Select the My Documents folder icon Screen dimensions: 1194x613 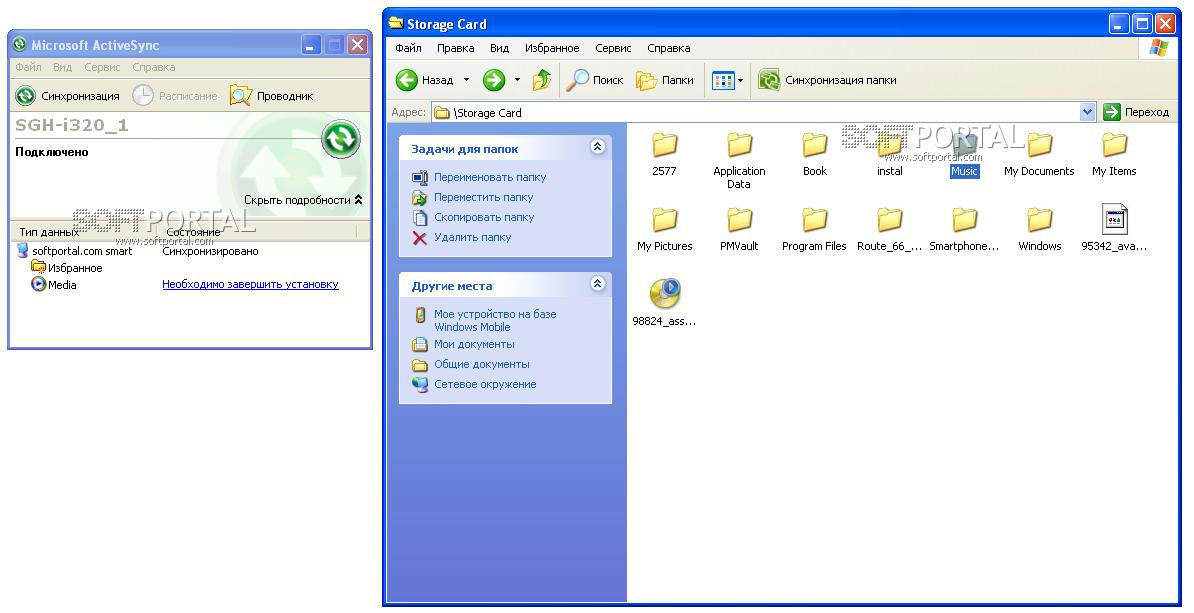(1039, 145)
